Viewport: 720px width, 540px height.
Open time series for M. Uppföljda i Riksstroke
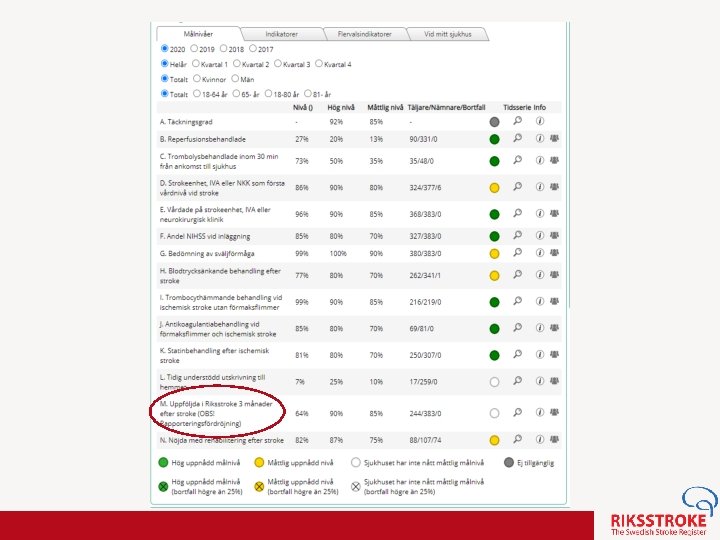[518, 412]
